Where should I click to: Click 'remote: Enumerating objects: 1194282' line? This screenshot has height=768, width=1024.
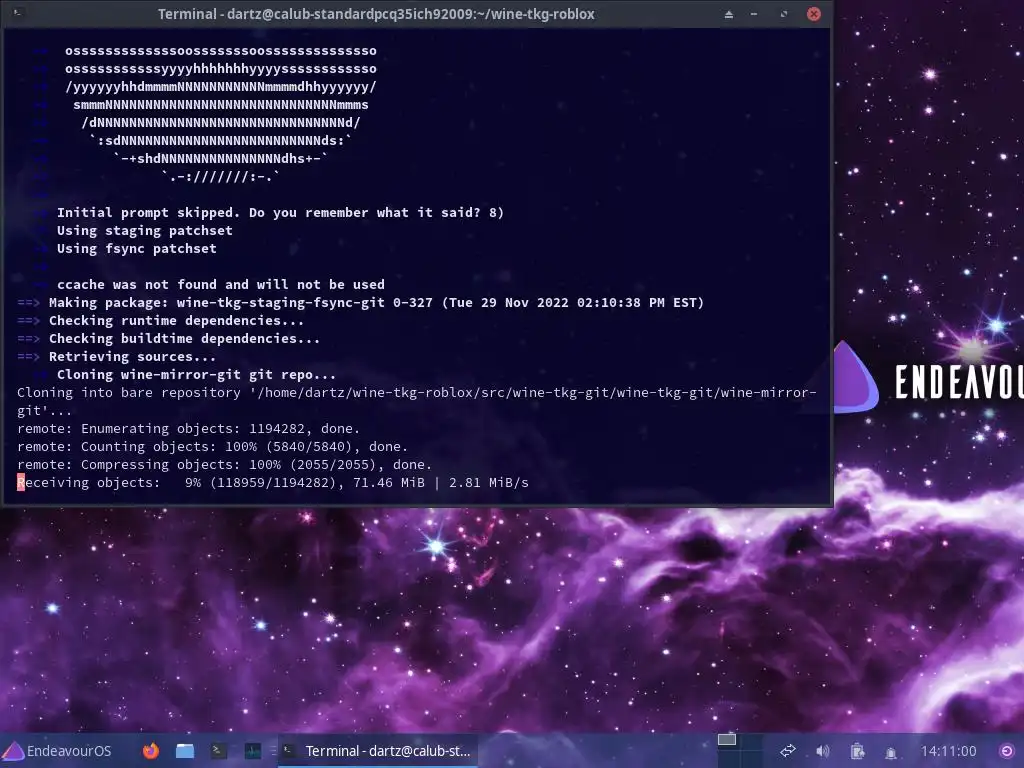[189, 428]
